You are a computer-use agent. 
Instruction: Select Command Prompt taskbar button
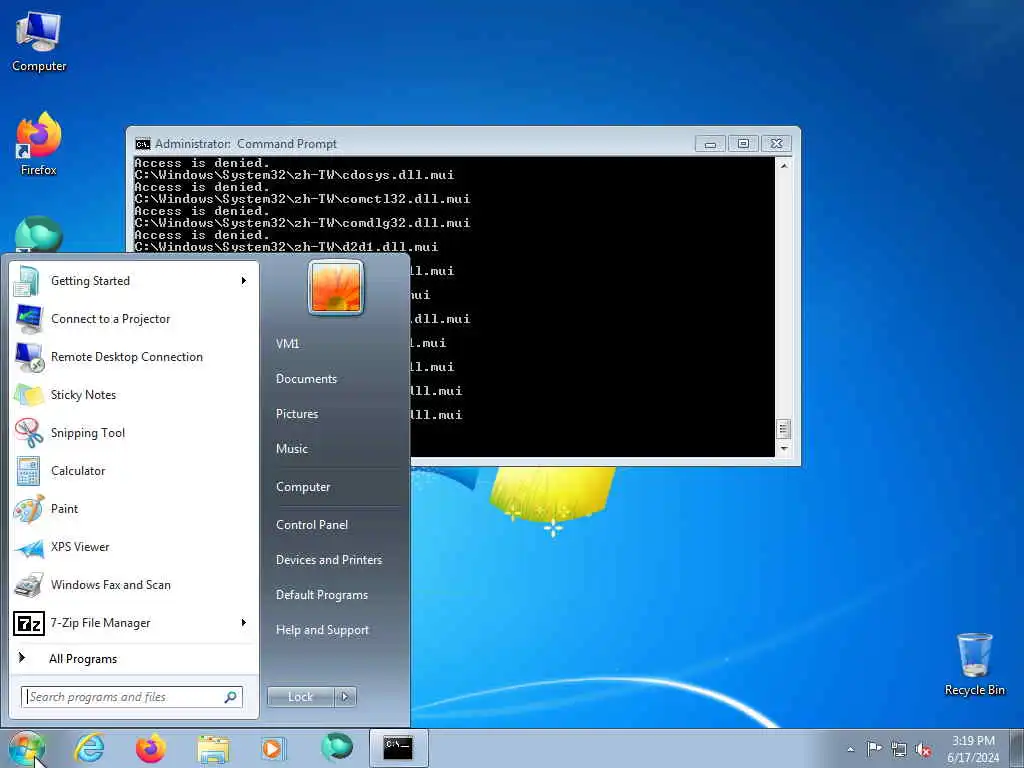398,748
